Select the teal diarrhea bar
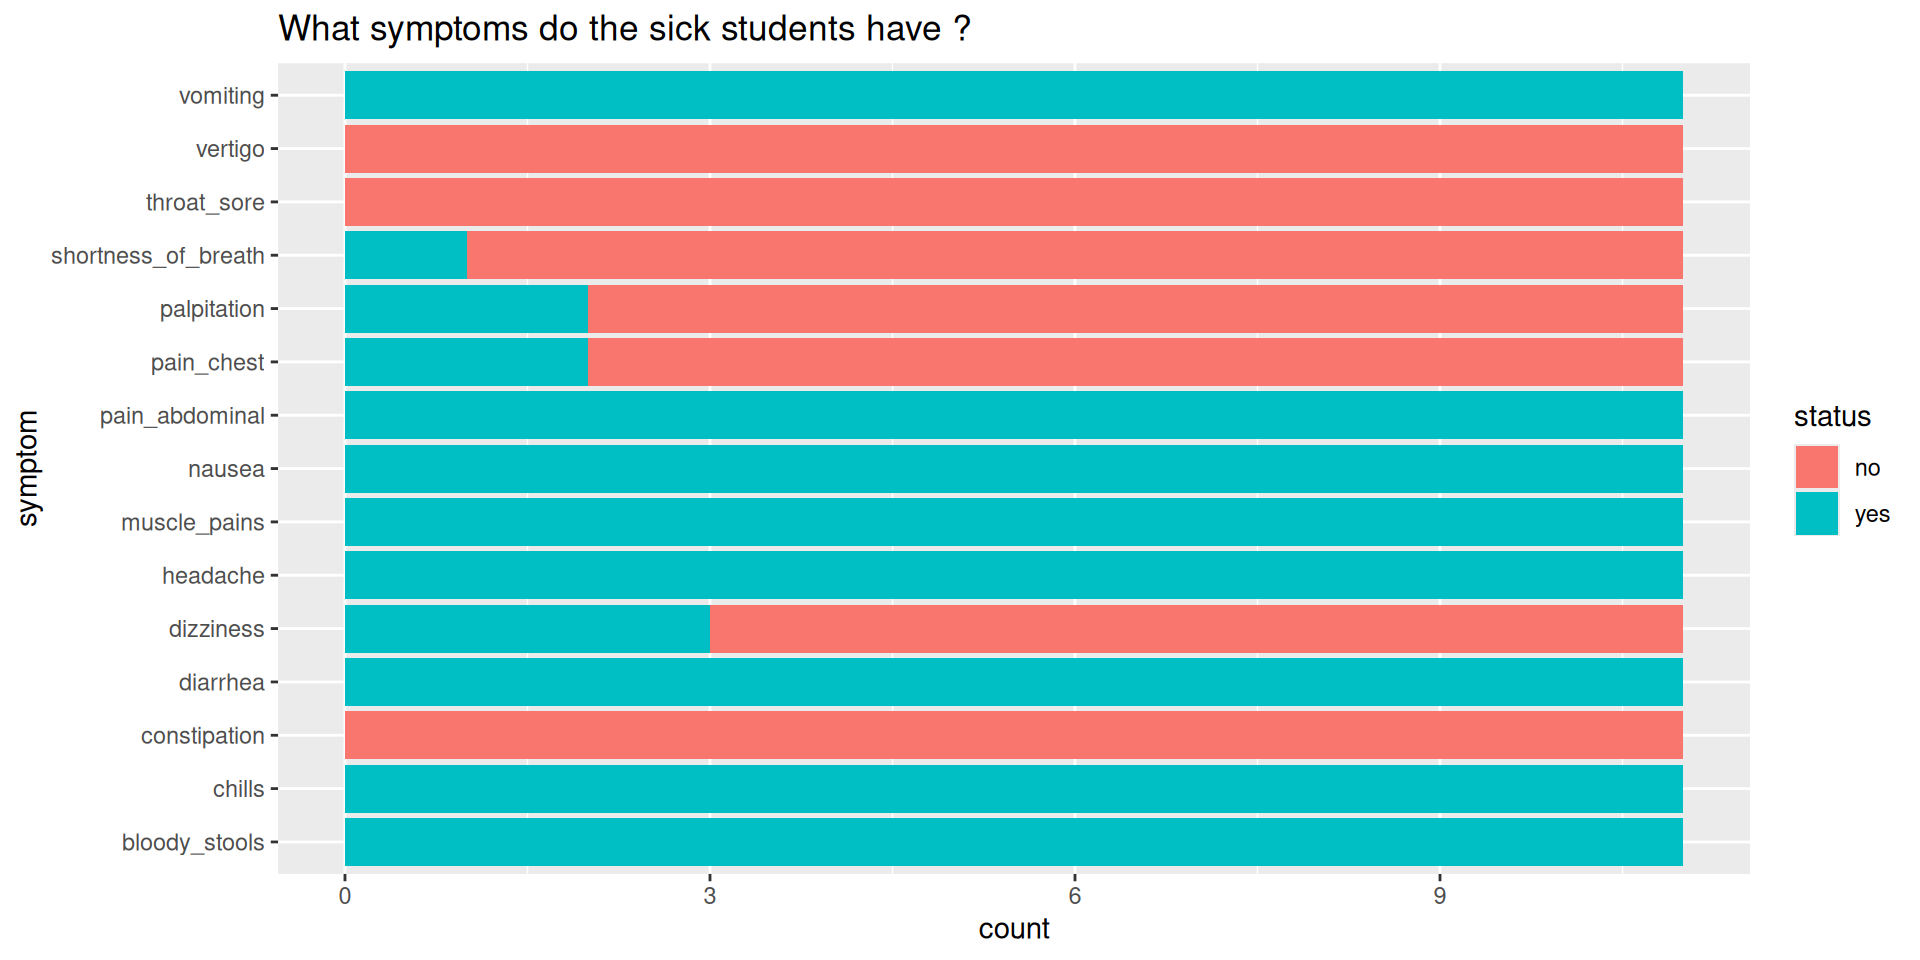 point(1013,682)
